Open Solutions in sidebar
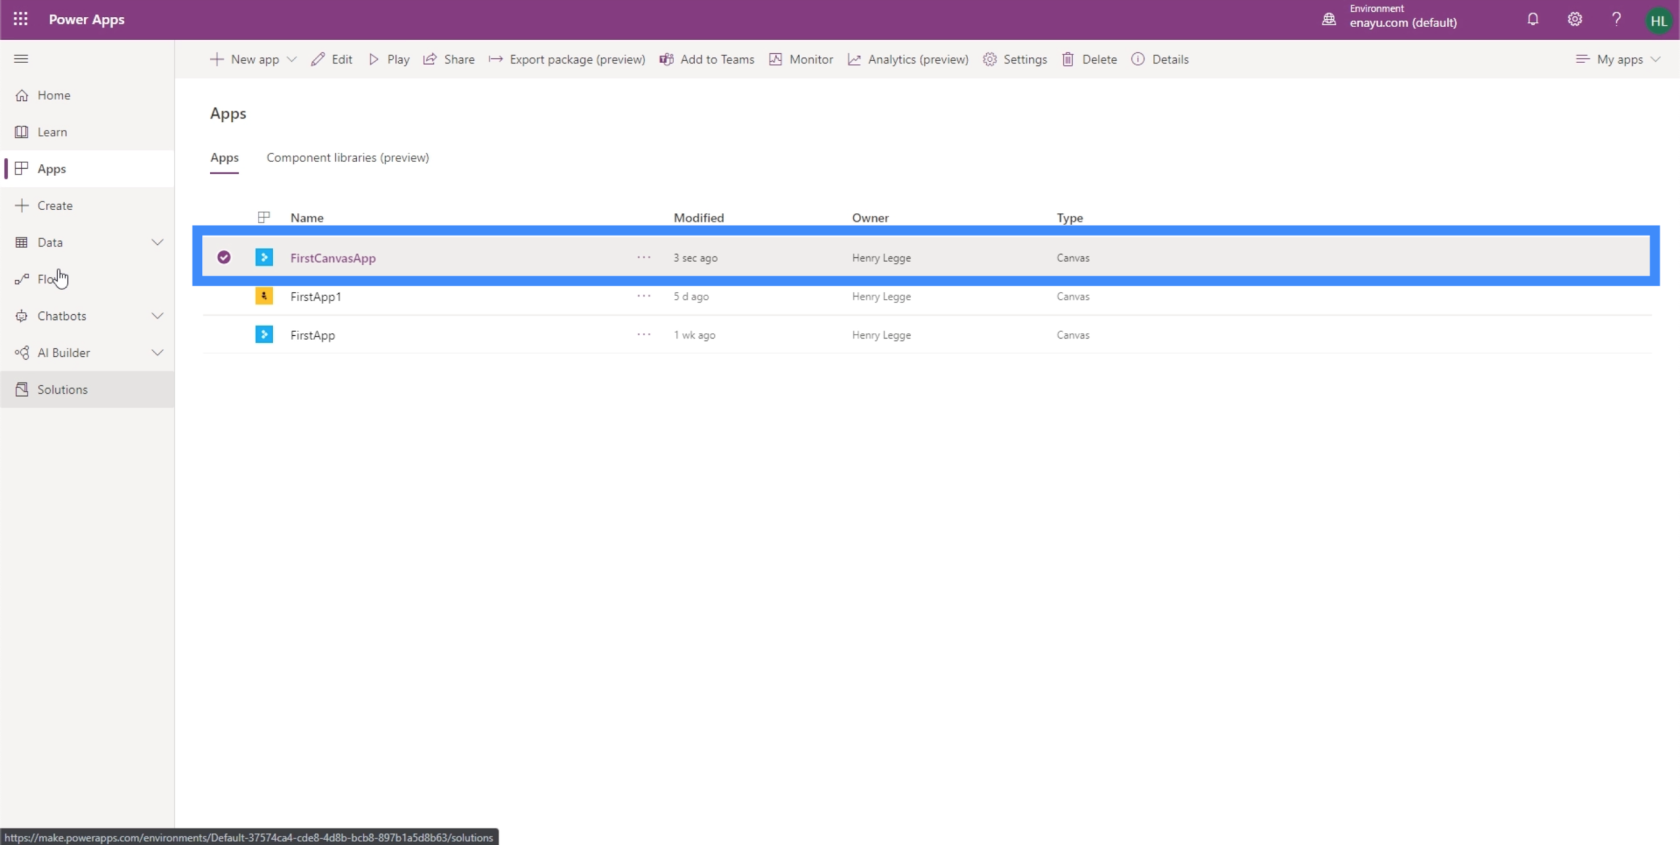1680x845 pixels. 87,390
